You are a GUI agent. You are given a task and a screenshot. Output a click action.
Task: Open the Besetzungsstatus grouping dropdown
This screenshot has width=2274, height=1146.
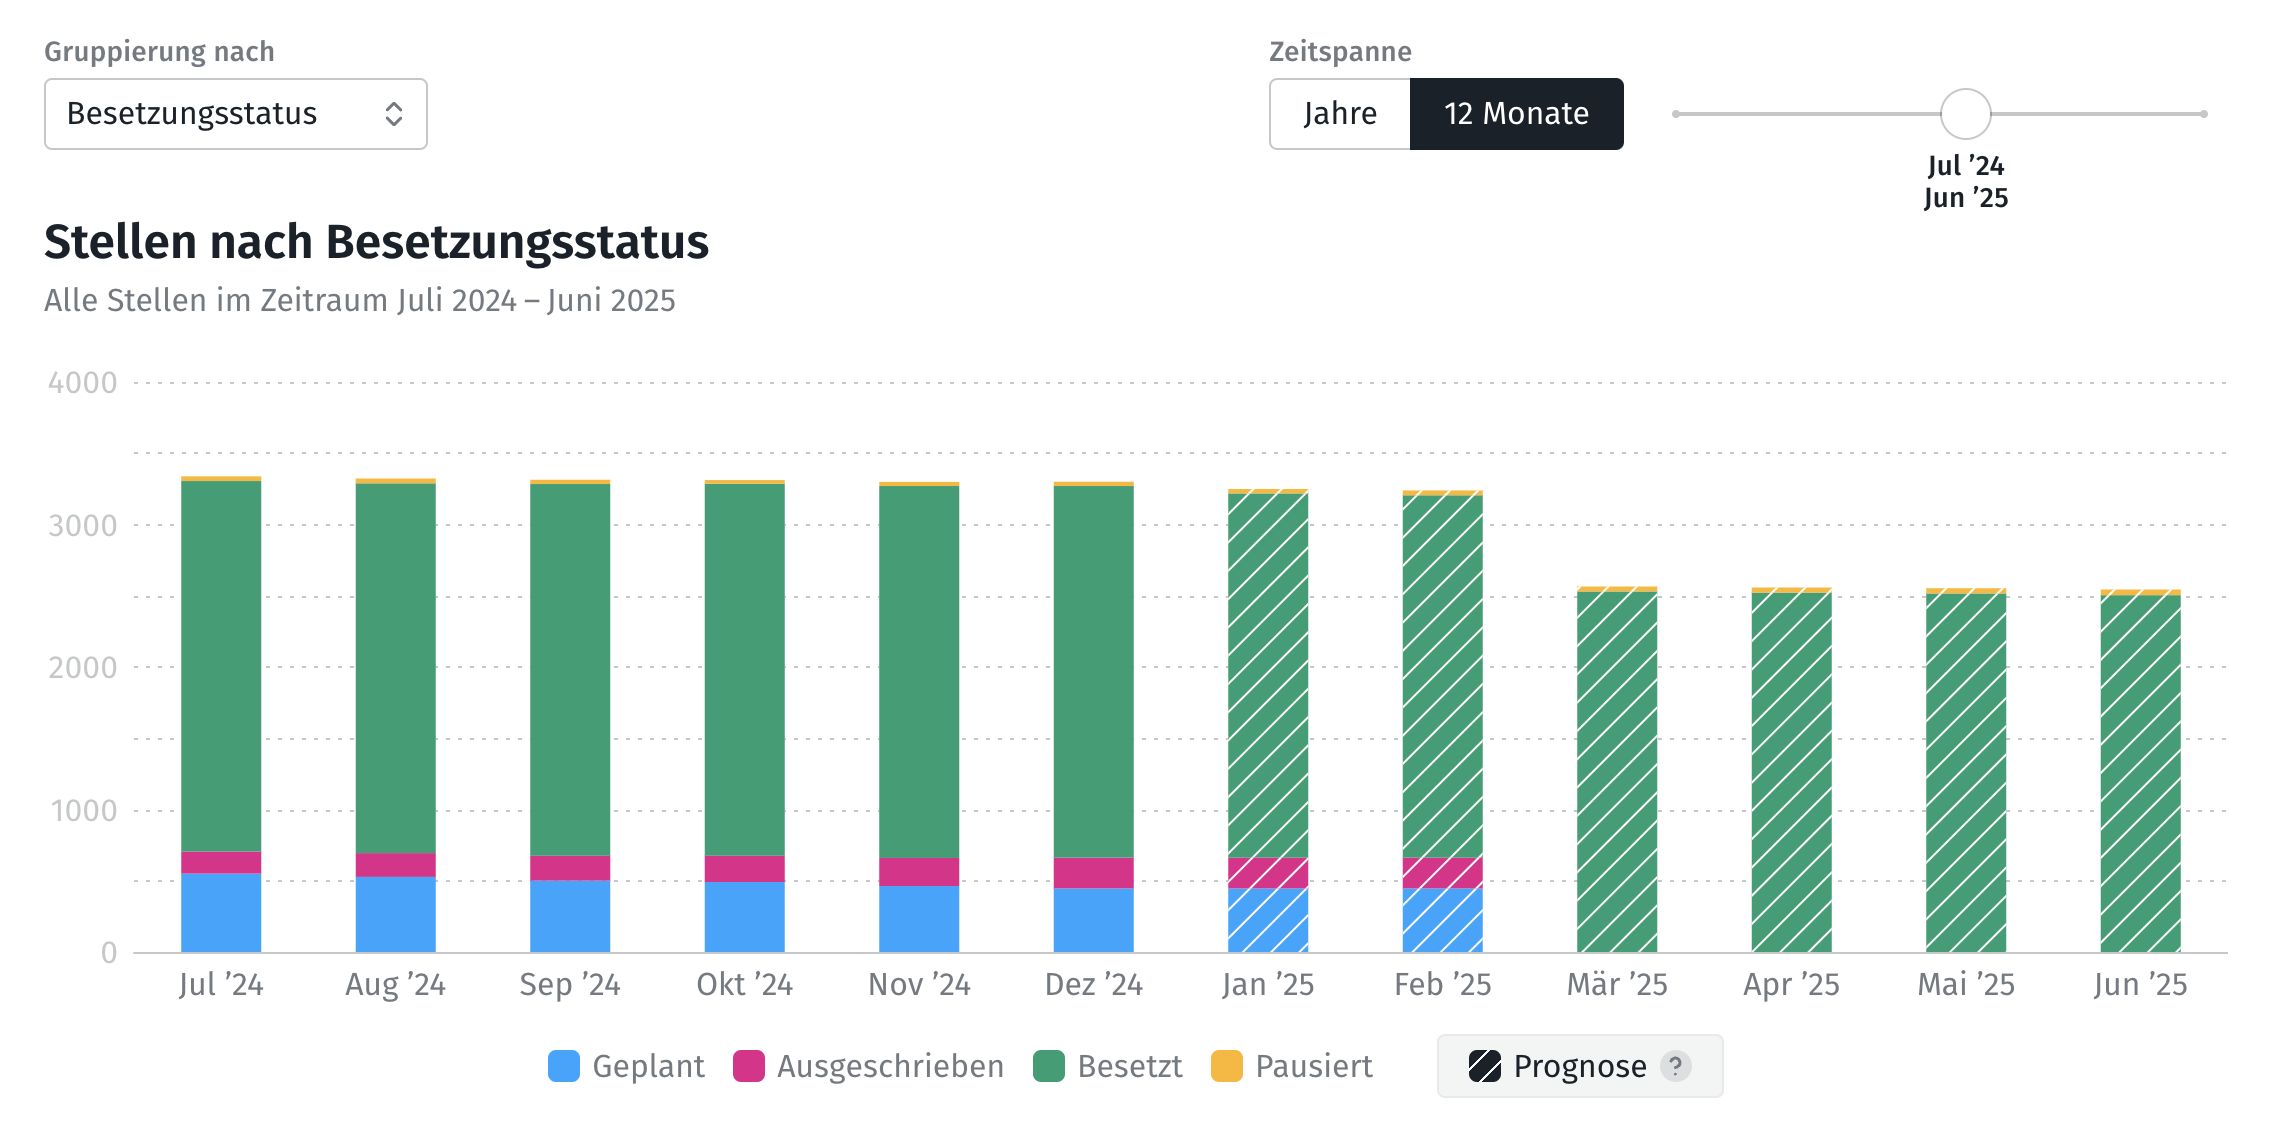point(235,114)
